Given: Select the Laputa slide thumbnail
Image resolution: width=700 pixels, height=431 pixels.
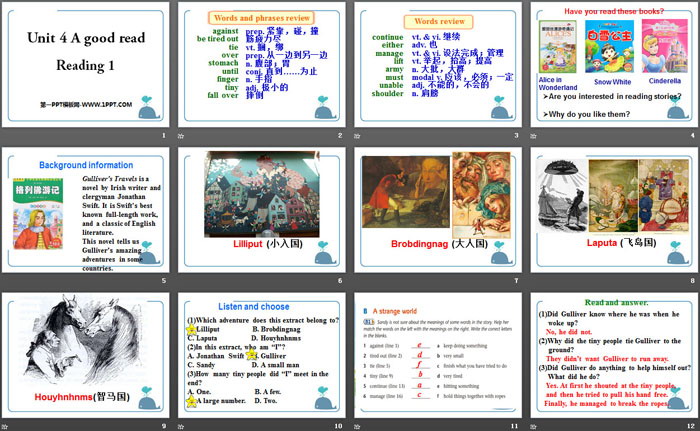Looking at the screenshot, I should 614,210.
